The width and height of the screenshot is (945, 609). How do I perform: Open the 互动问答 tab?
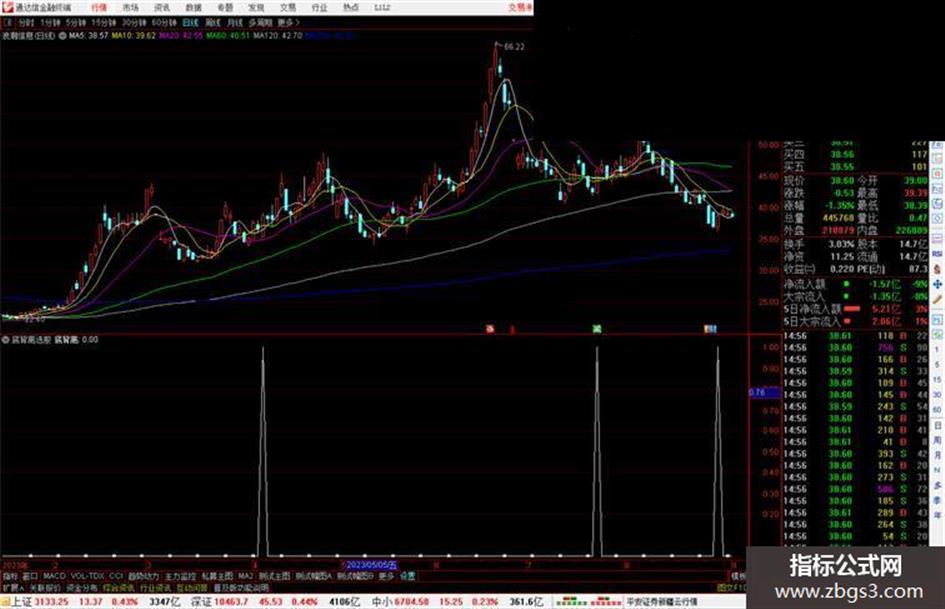coord(192,588)
